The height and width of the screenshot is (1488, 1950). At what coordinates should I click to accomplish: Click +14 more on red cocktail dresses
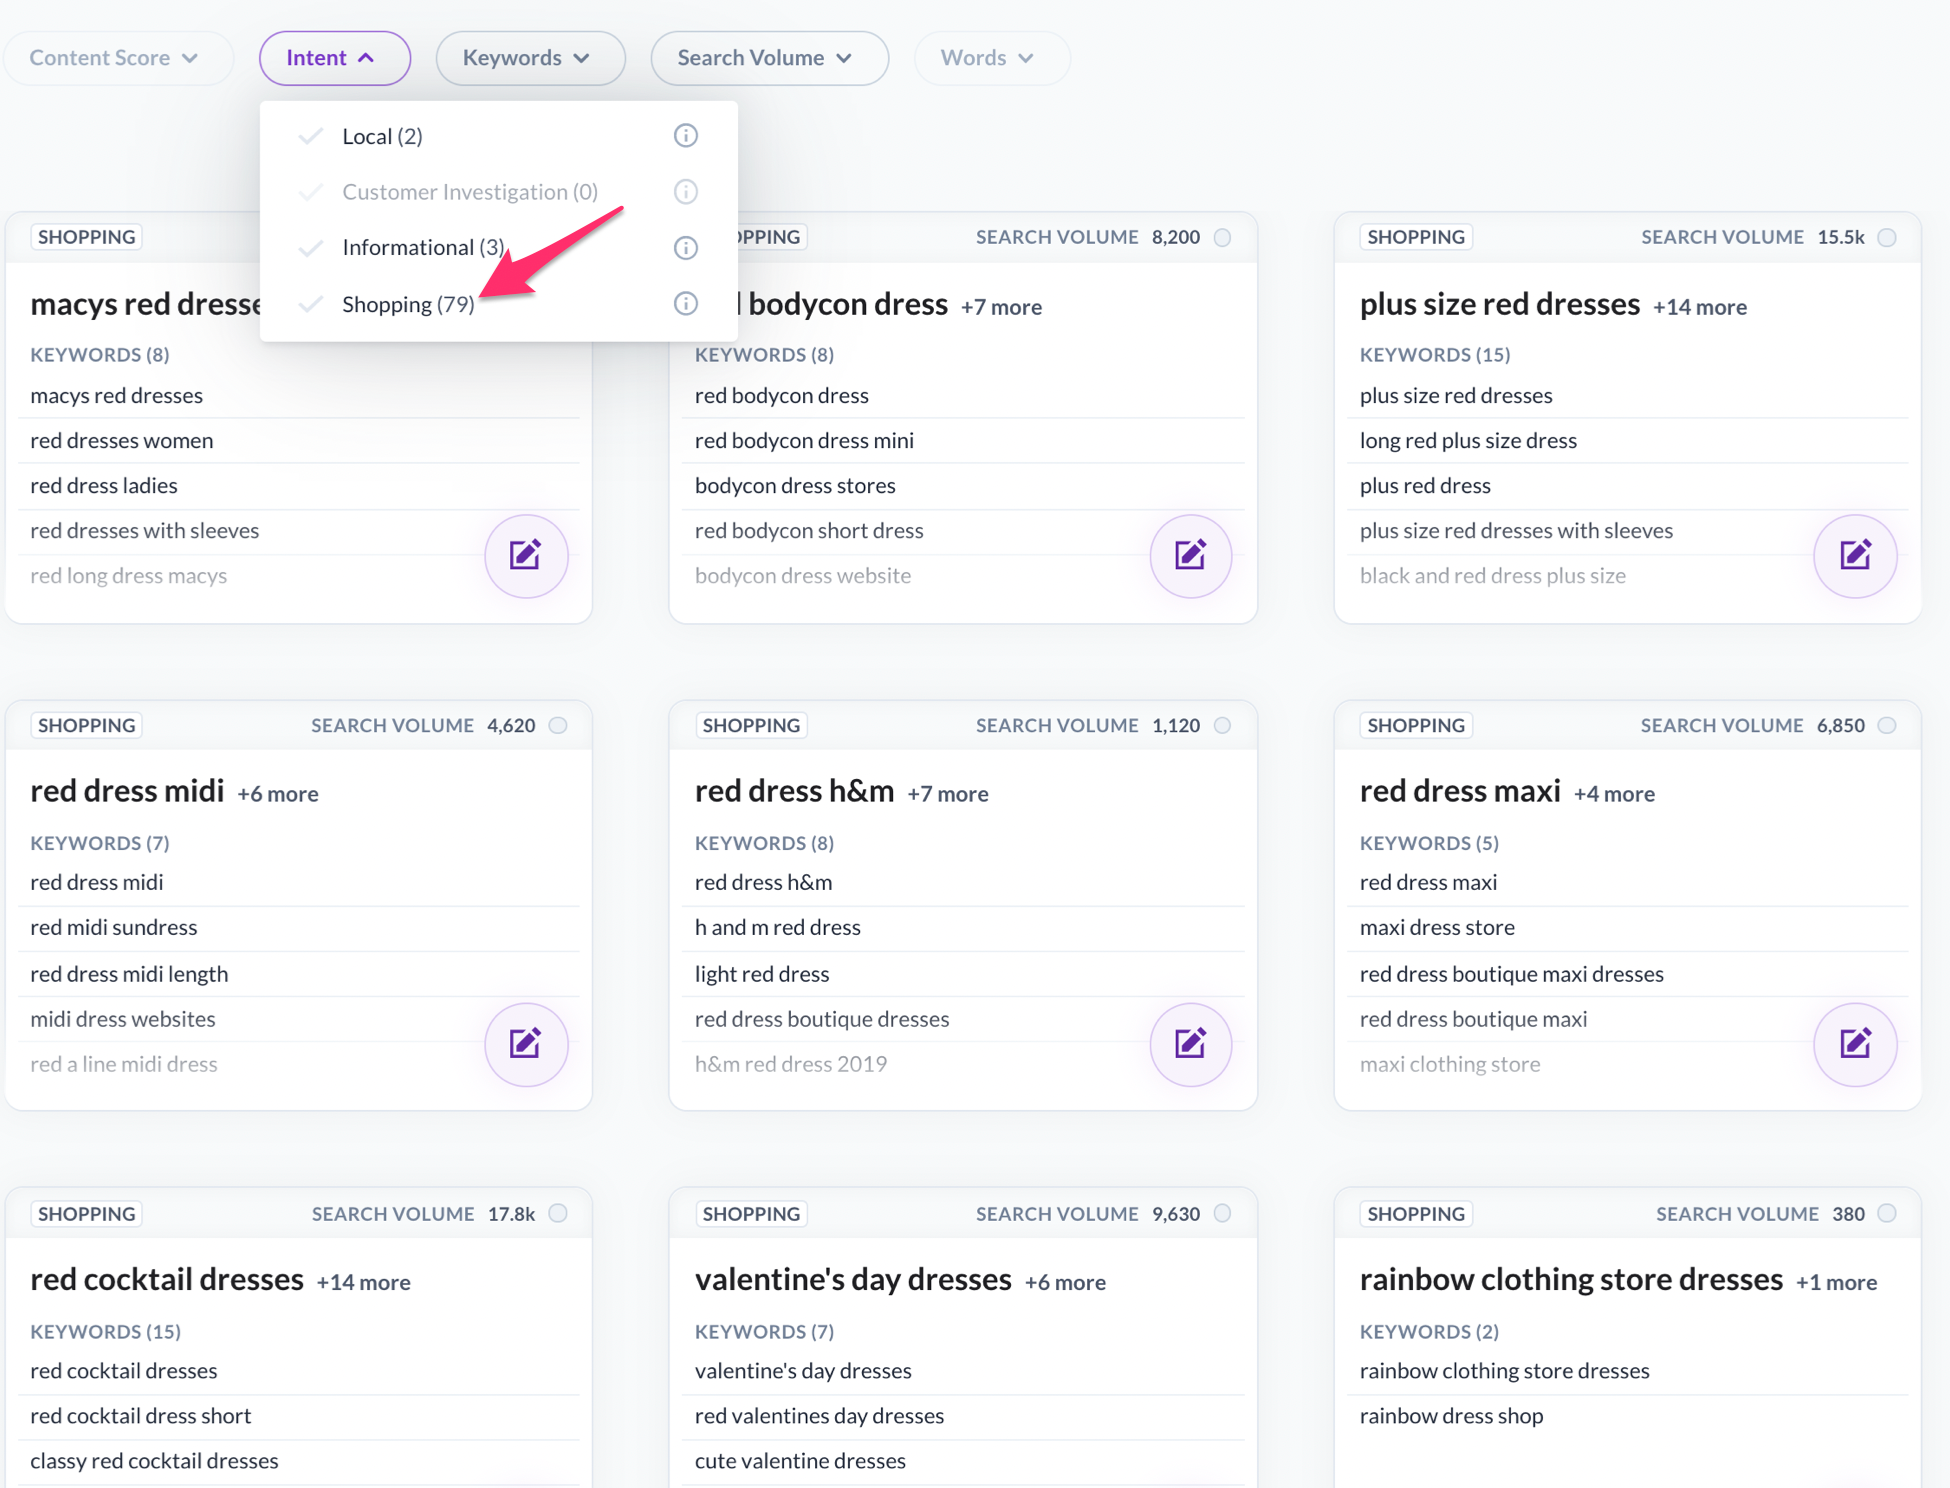pos(363,1282)
